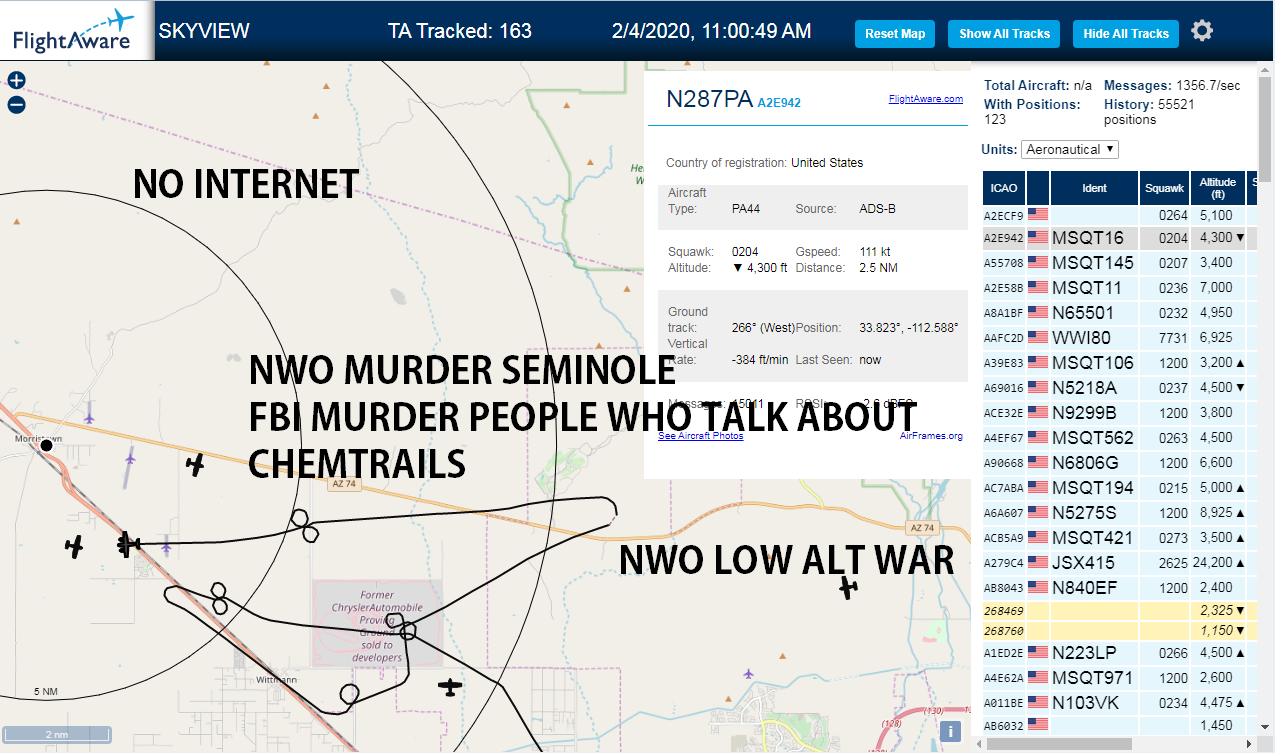This screenshot has width=1275, height=753.
Task: Click US flag in MSQT16 row
Action: pos(1037,238)
